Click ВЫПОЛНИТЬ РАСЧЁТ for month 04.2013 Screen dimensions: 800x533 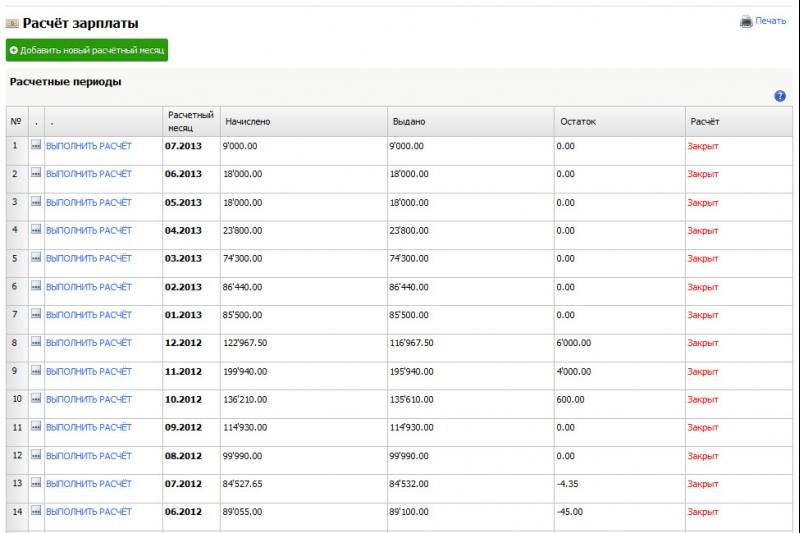[x=89, y=231]
